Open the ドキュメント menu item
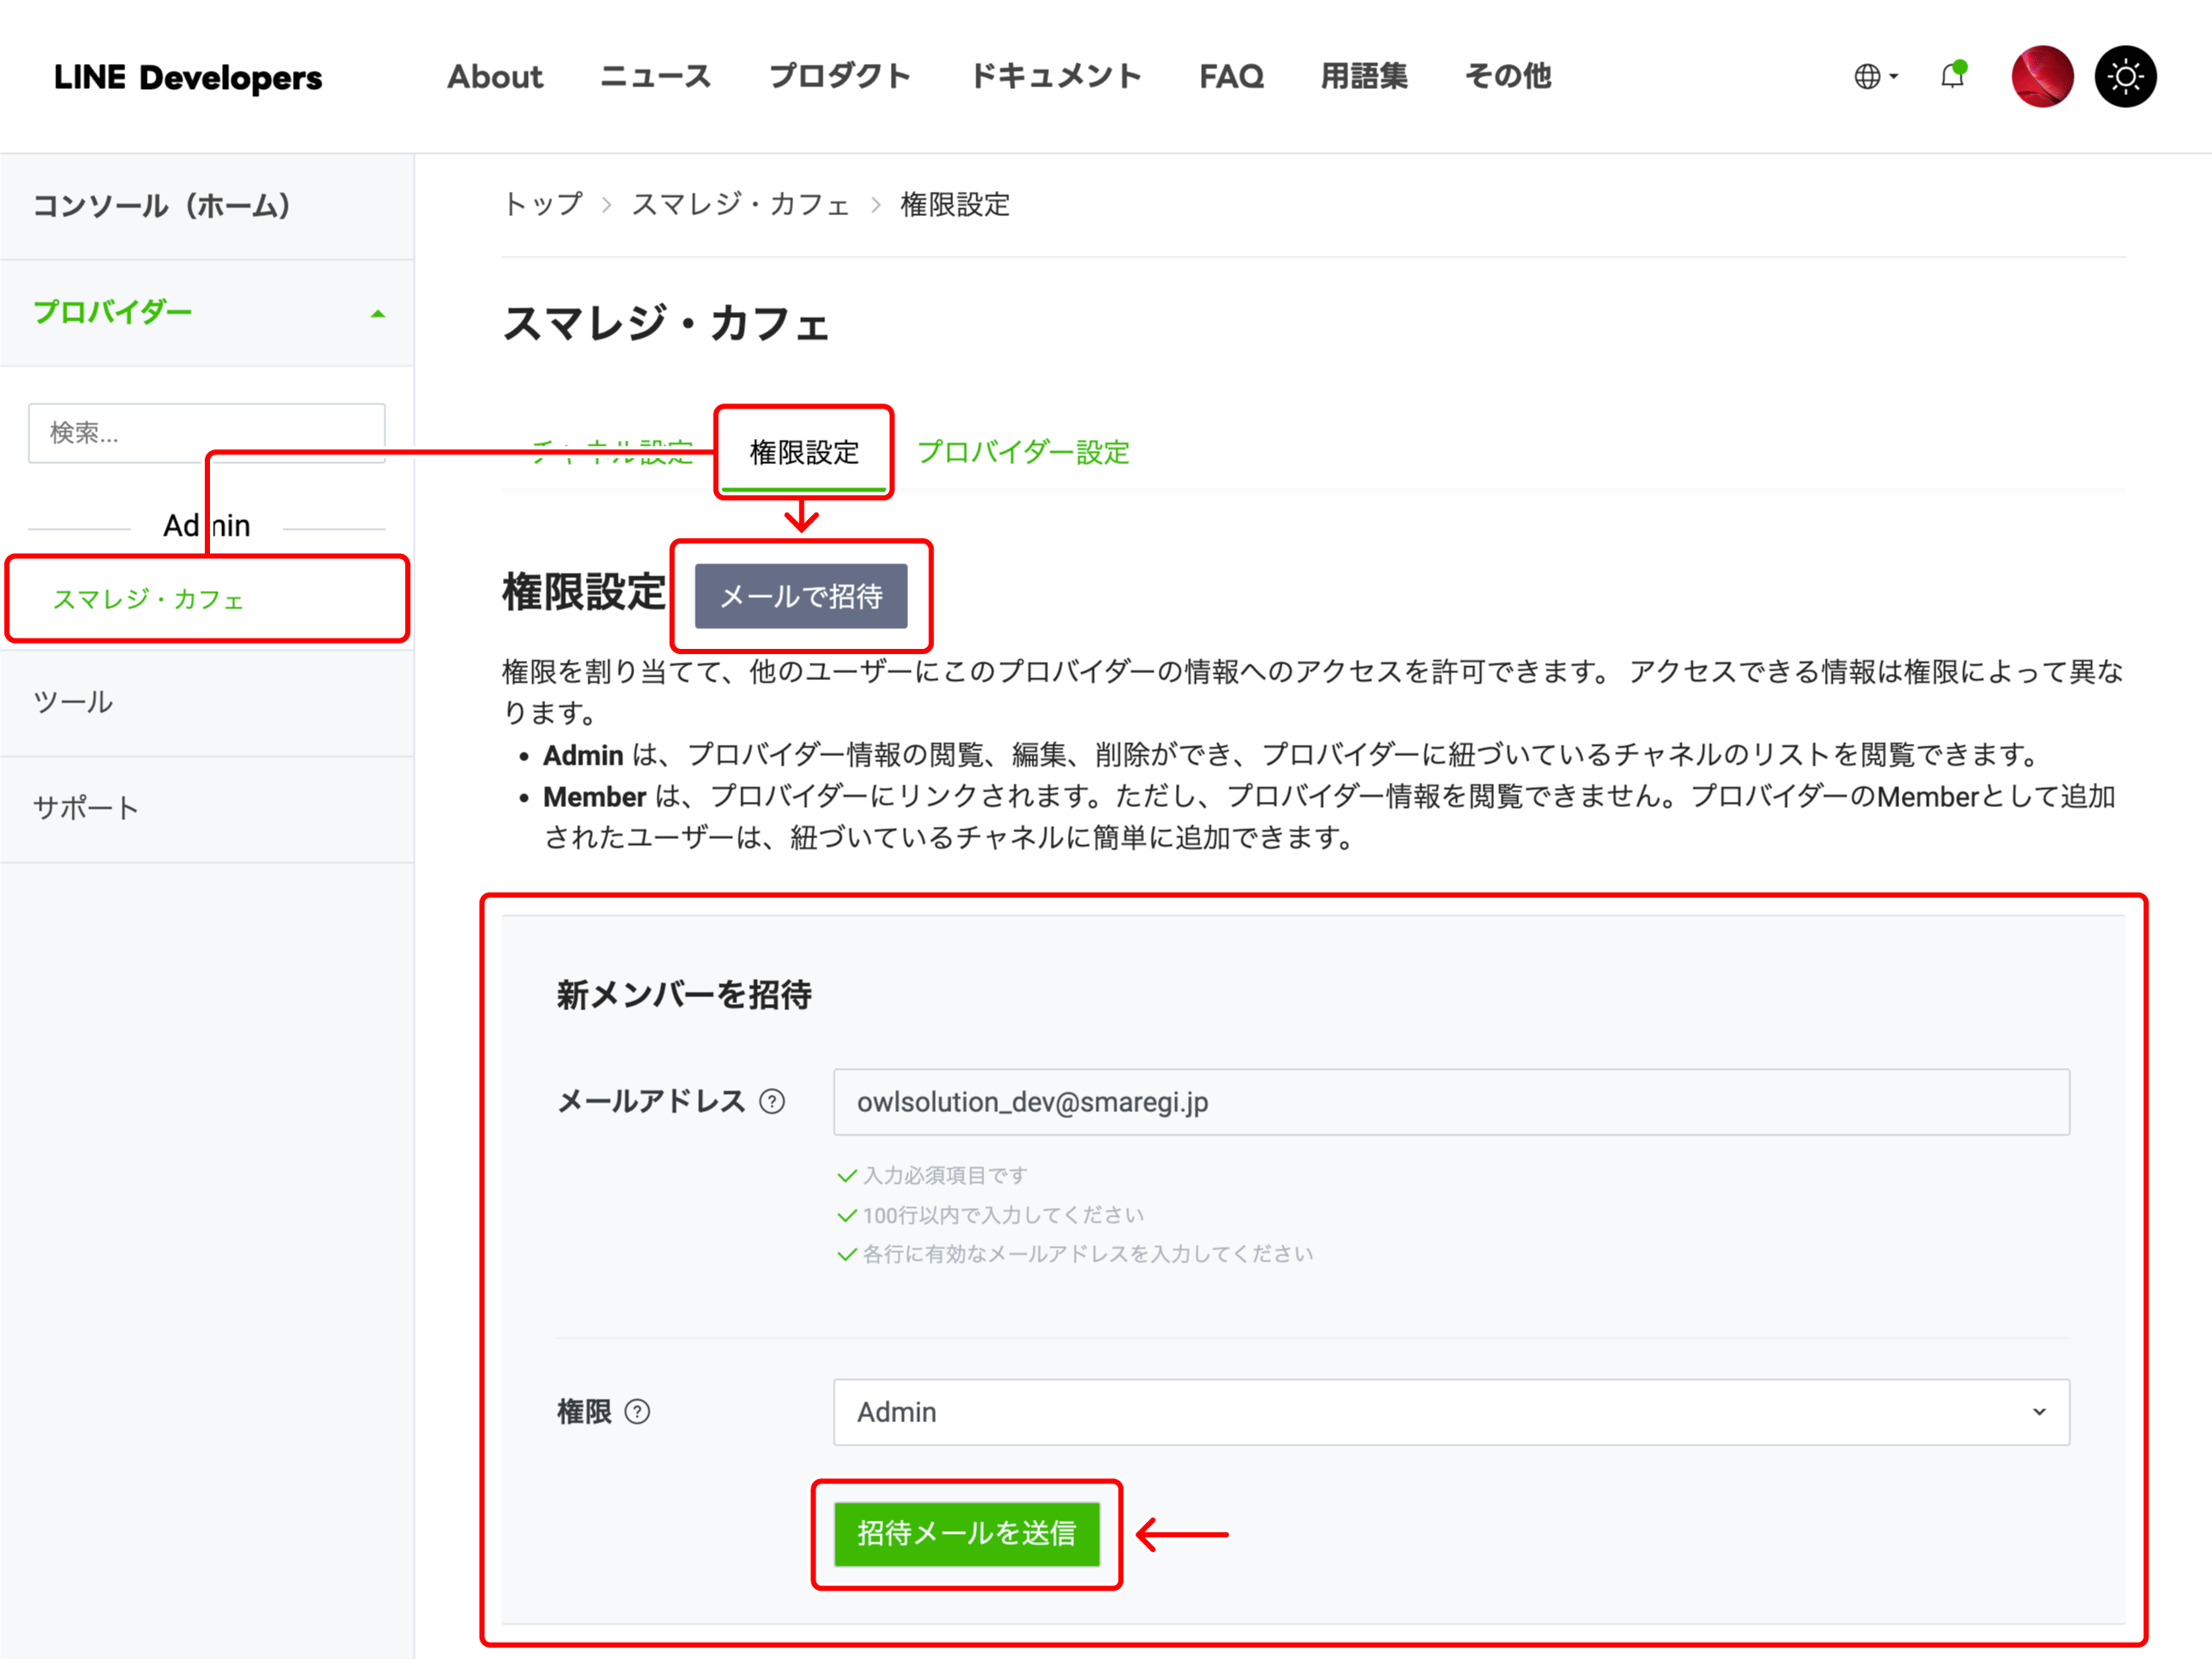 coord(1056,76)
